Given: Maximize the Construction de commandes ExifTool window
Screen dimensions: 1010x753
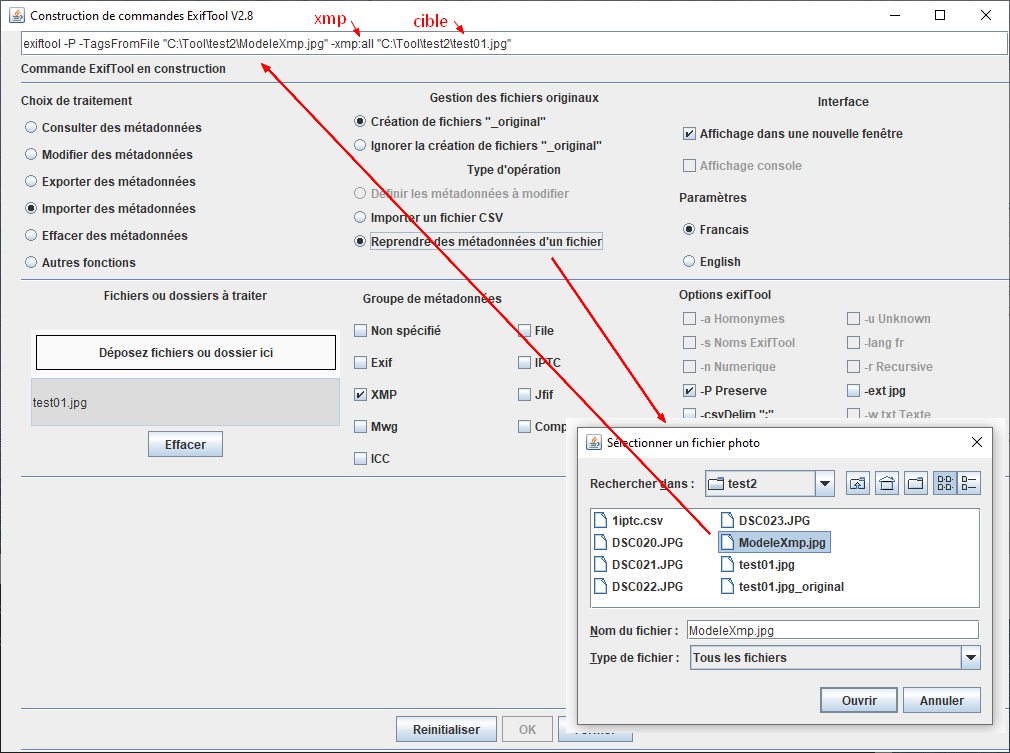Looking at the screenshot, I should coord(940,15).
